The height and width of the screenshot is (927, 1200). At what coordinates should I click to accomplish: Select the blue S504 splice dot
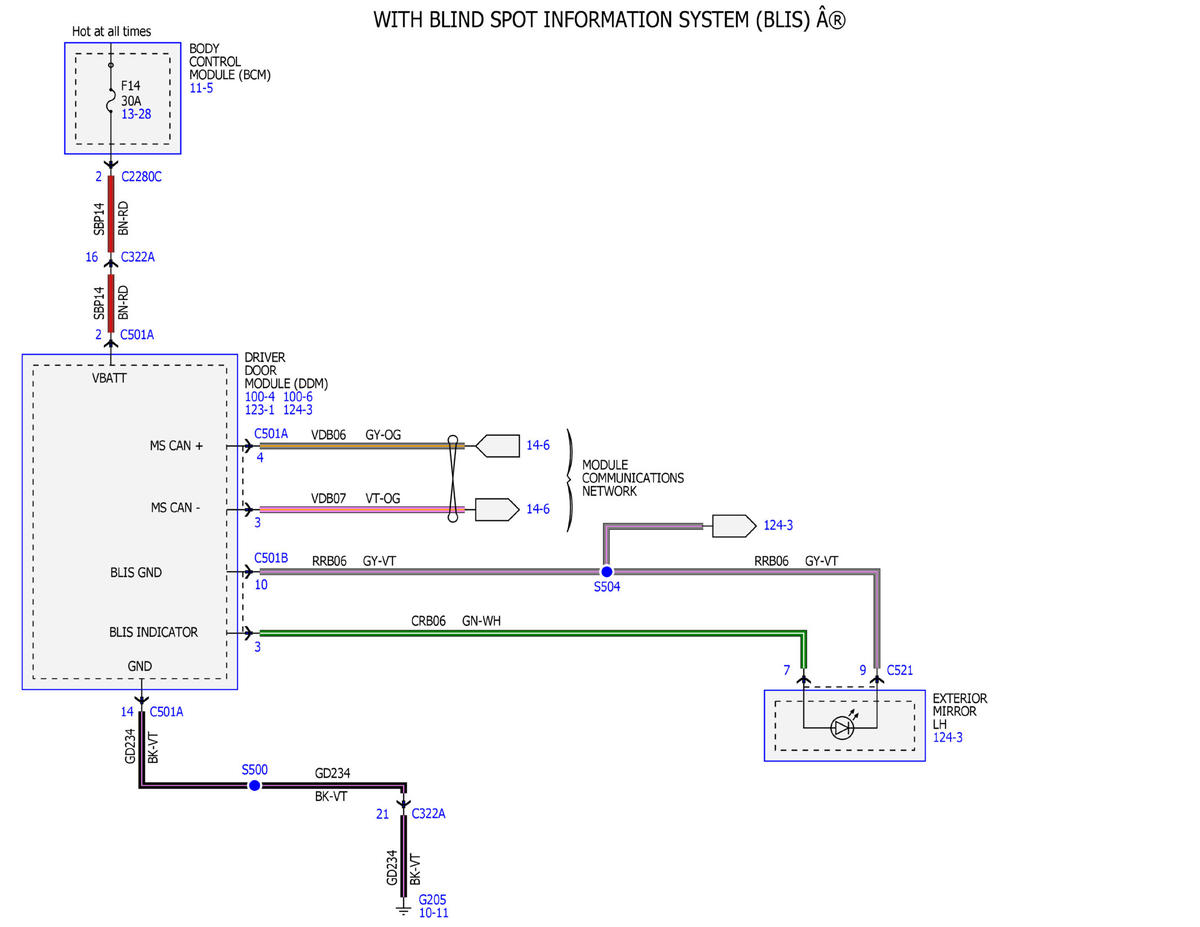pos(606,571)
